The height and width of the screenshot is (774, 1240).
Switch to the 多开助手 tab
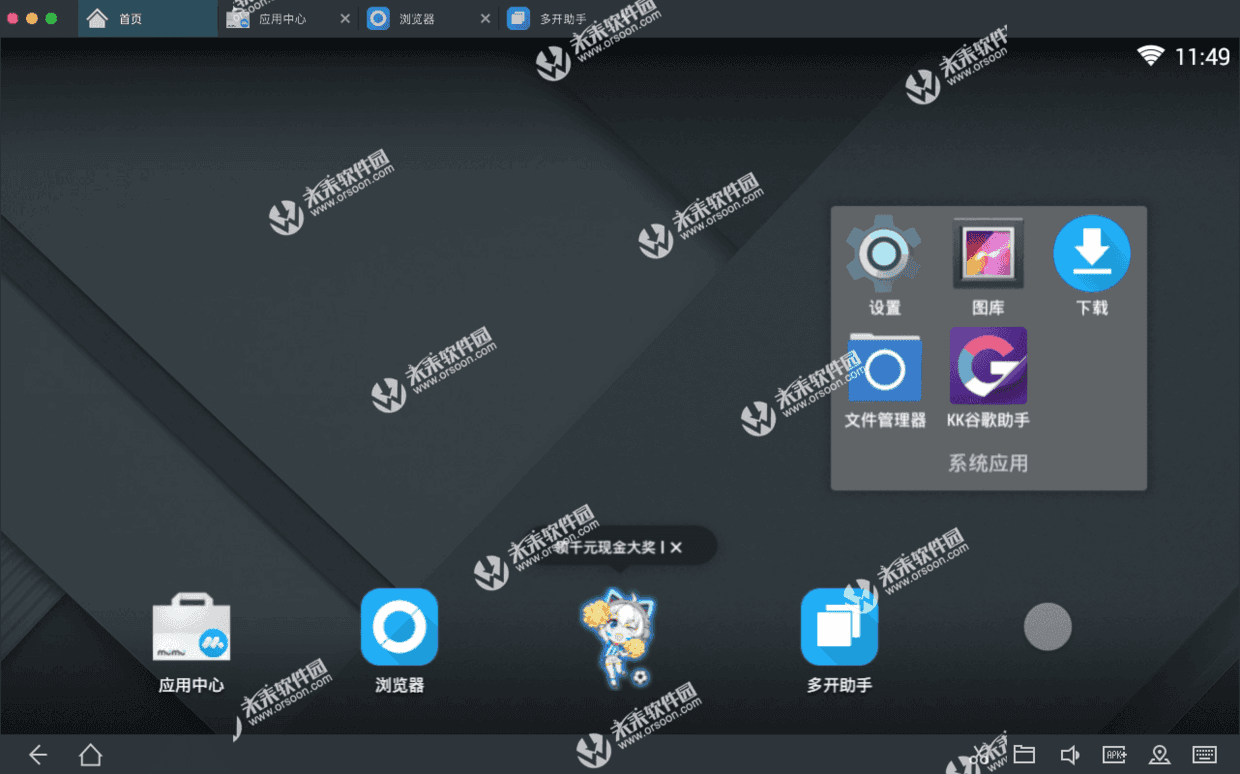coord(562,18)
